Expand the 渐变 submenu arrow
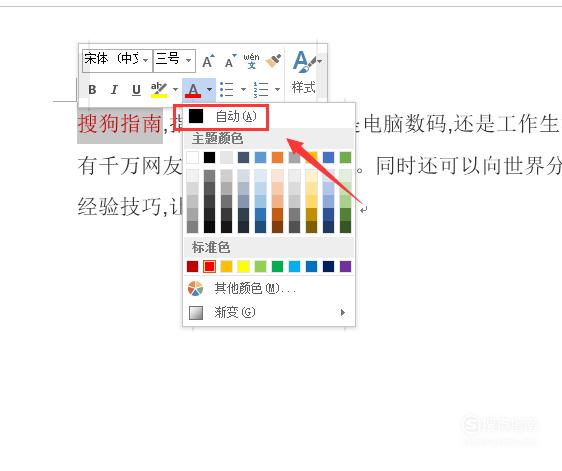Screen dimensions: 562x471 (x=343, y=313)
